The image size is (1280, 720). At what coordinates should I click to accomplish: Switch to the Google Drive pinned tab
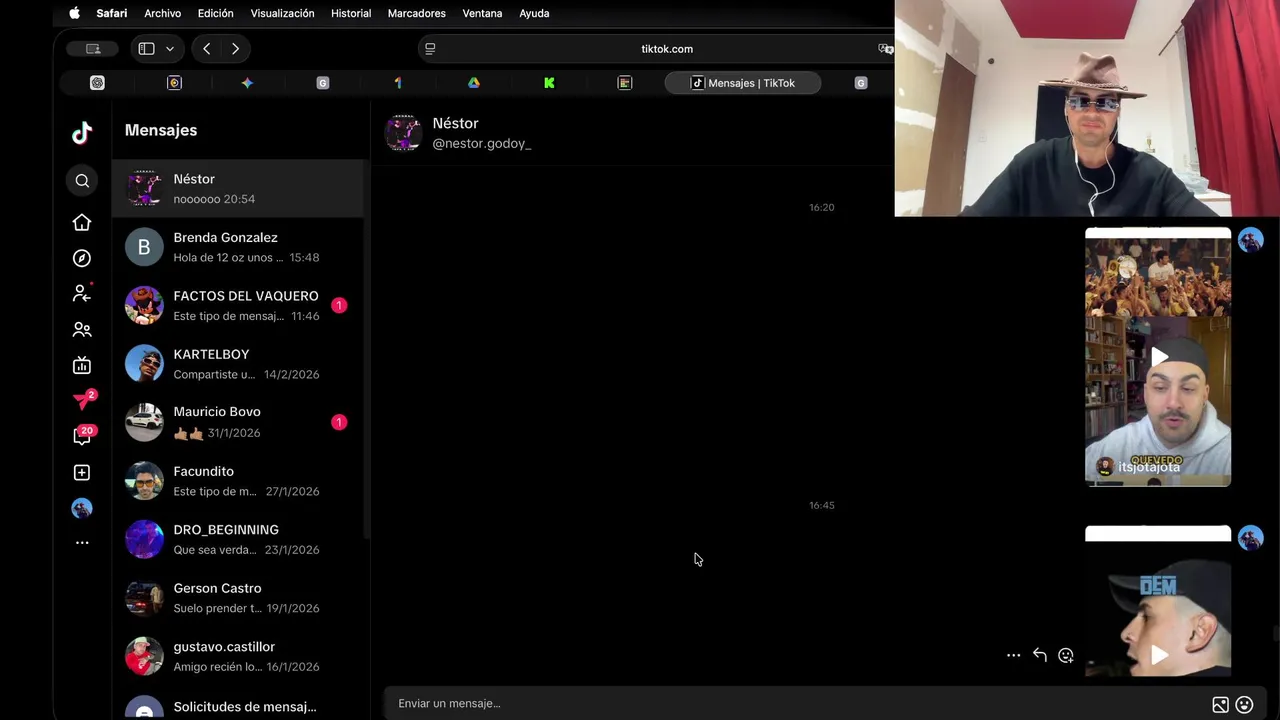click(474, 83)
